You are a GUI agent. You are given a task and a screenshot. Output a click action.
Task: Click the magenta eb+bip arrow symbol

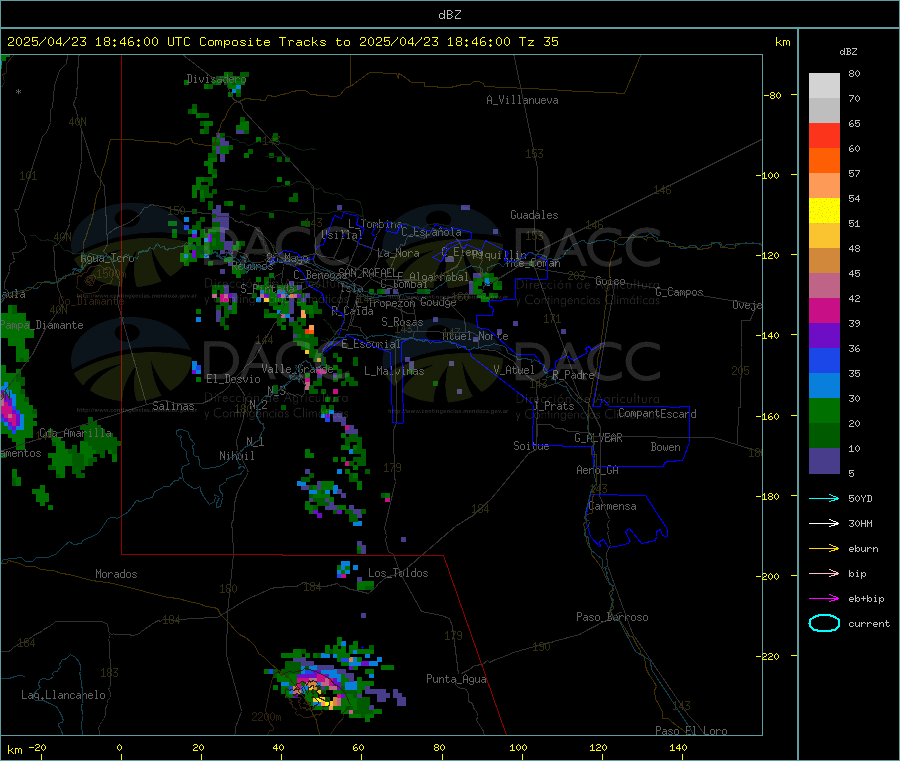[x=824, y=599]
